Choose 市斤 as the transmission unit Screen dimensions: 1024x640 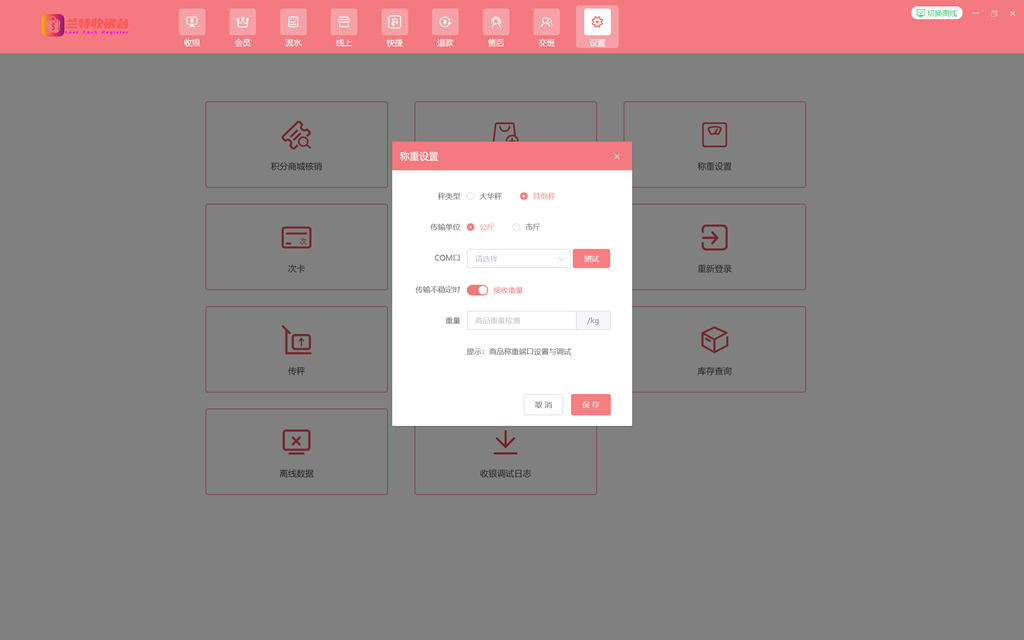coord(517,227)
